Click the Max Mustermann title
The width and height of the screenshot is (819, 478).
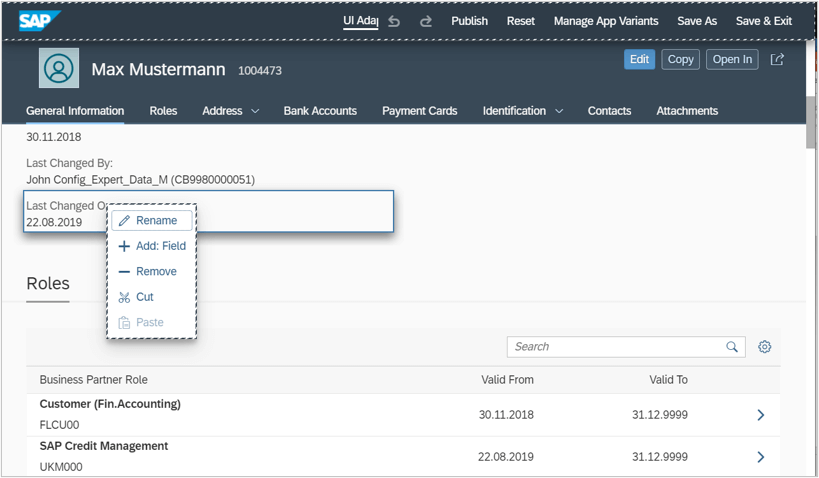pos(158,69)
